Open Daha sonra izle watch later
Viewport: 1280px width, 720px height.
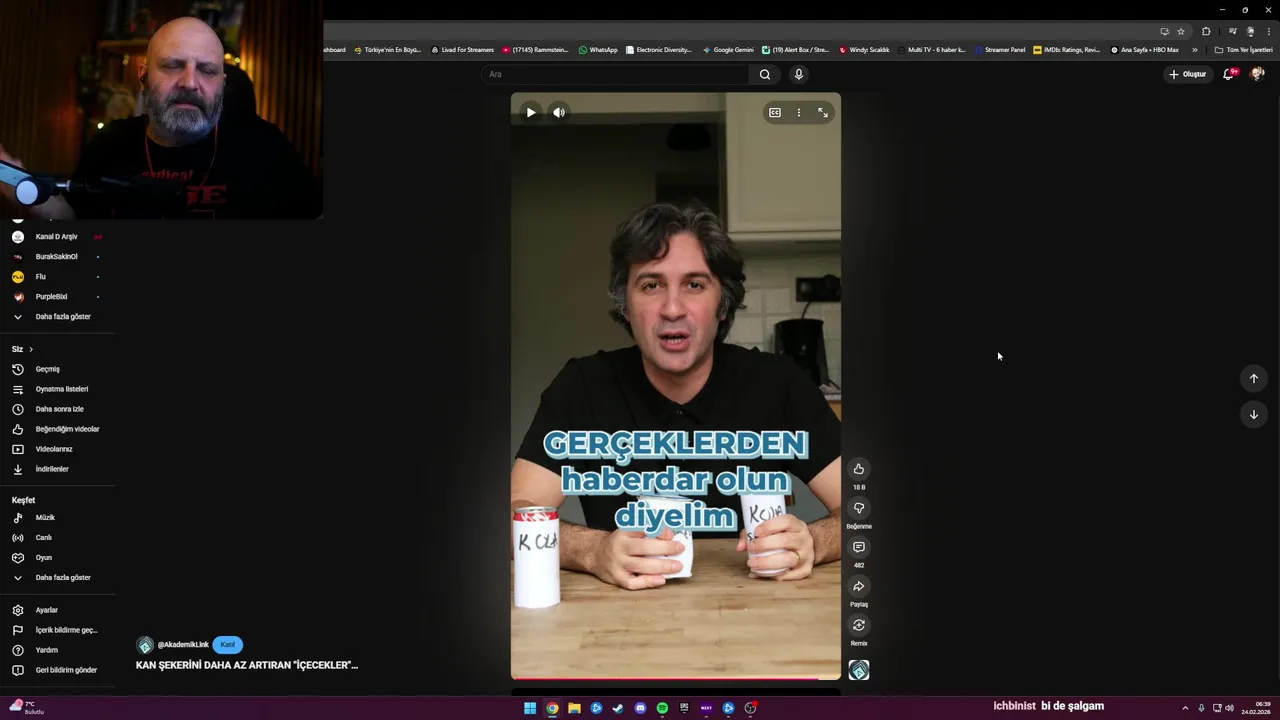coord(57,409)
